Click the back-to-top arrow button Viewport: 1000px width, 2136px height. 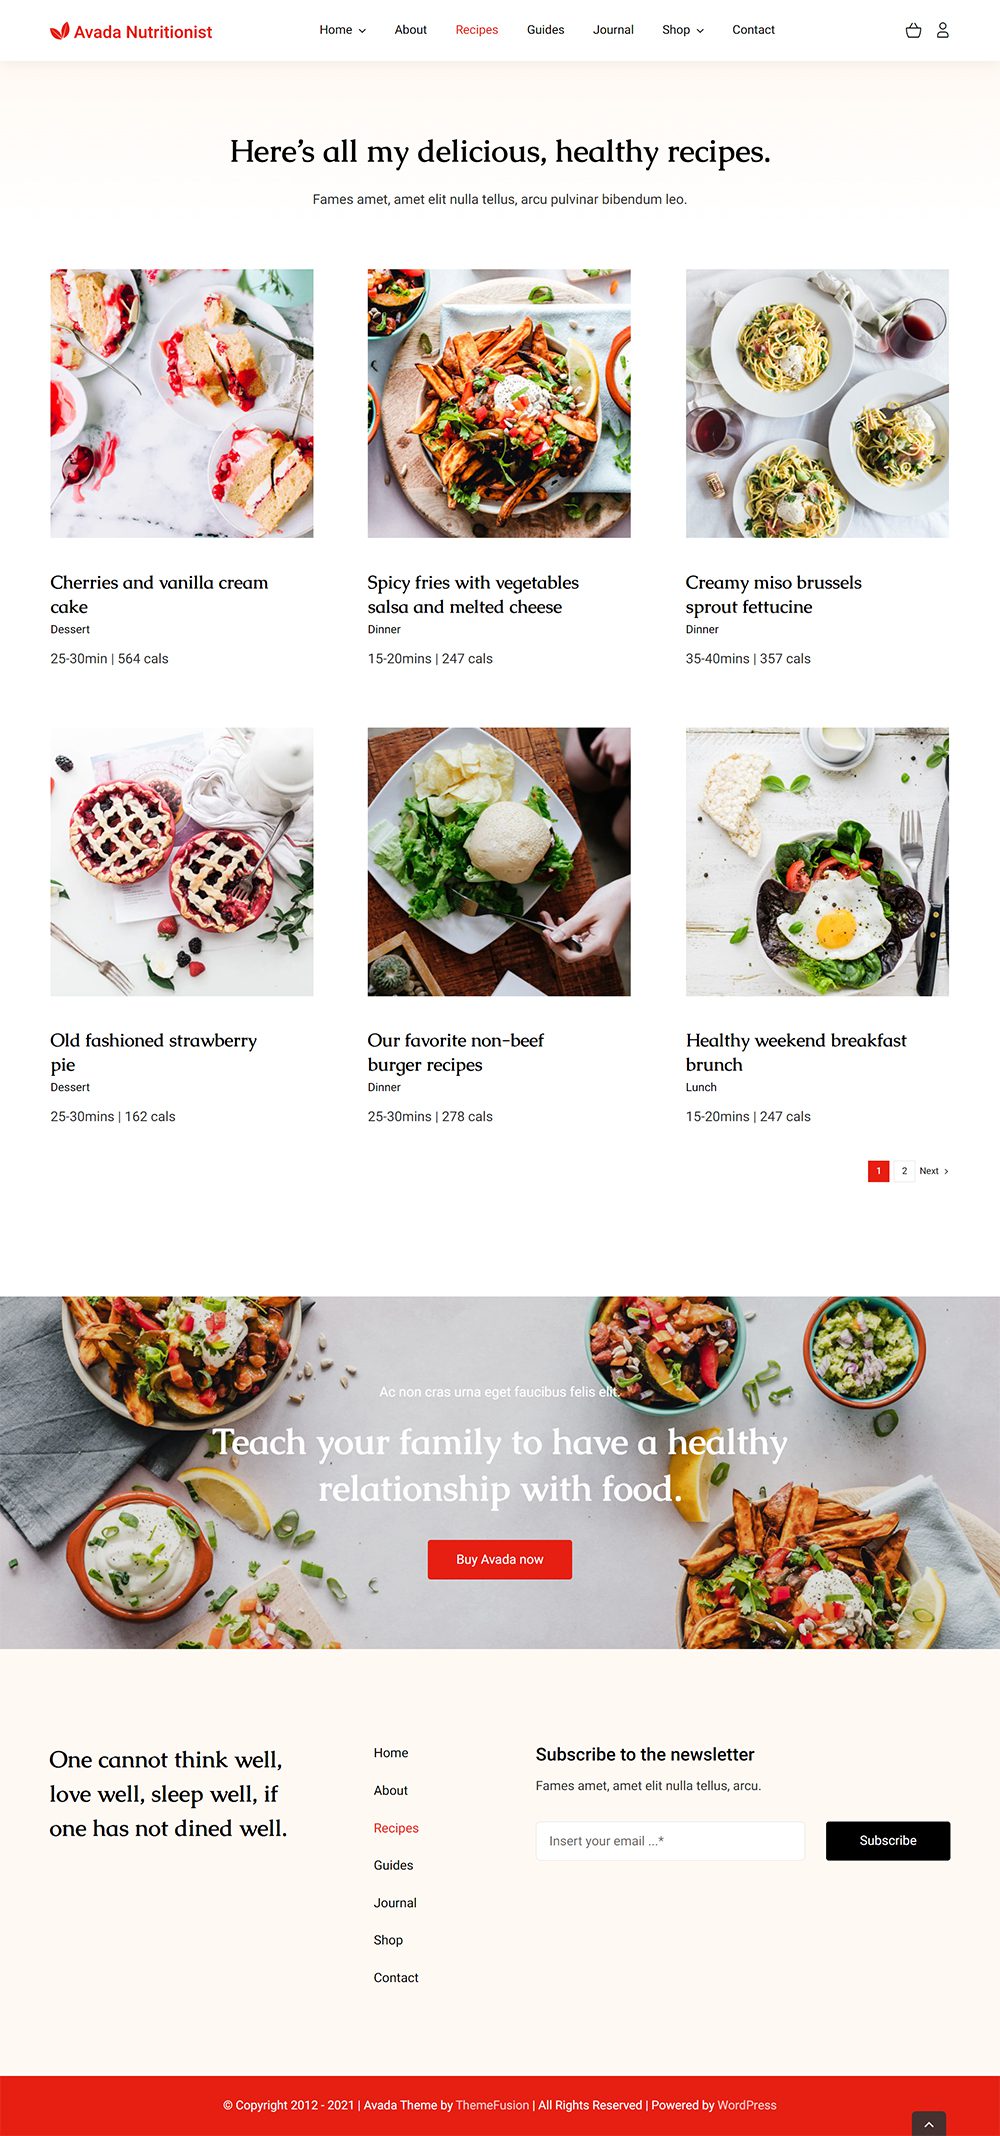tap(929, 2124)
